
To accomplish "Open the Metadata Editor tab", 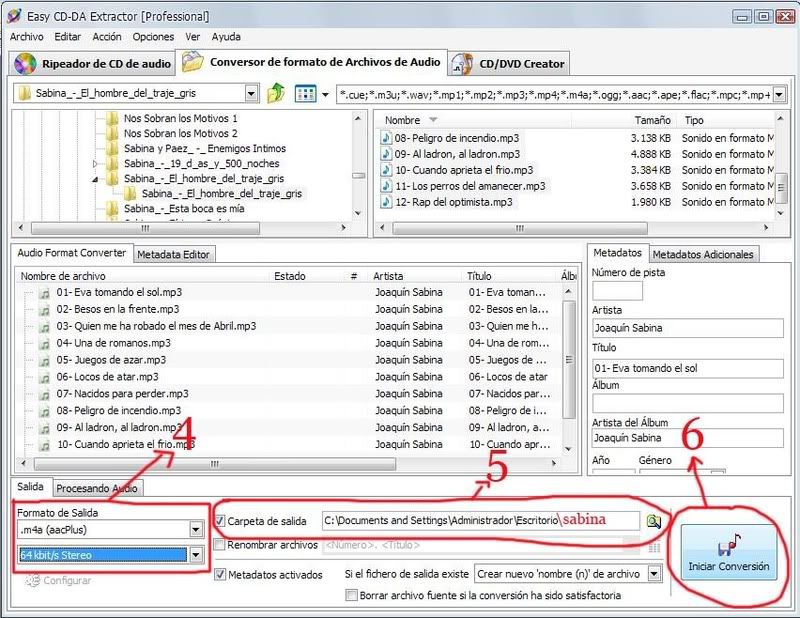I will tap(173, 255).
